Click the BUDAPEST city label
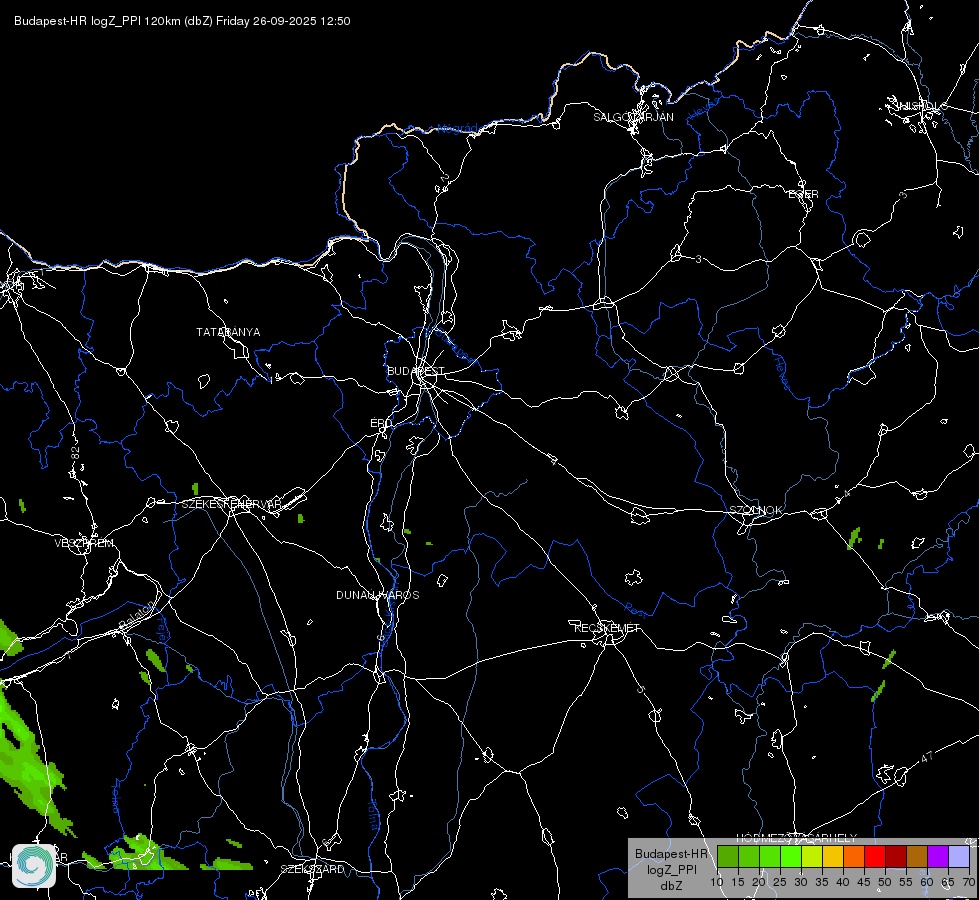979x900 pixels. (416, 371)
